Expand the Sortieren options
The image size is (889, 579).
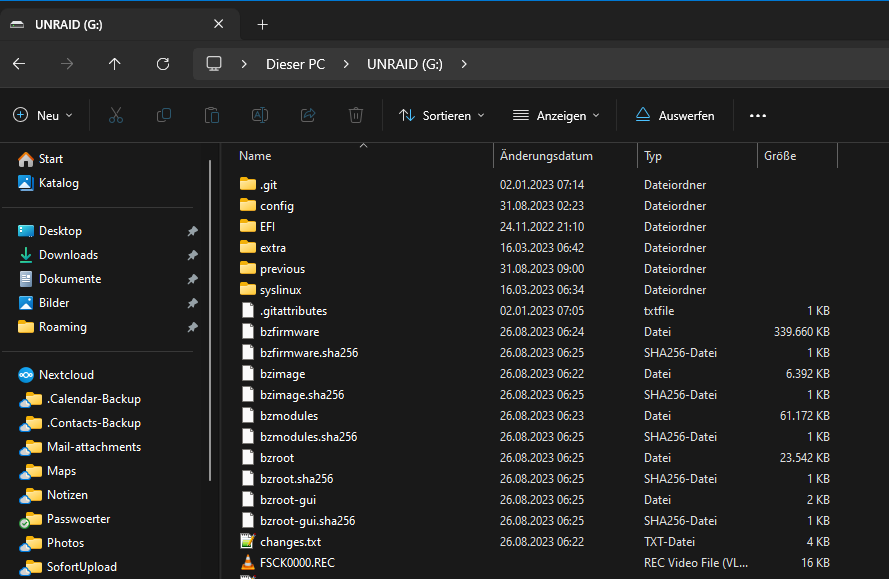pos(442,116)
